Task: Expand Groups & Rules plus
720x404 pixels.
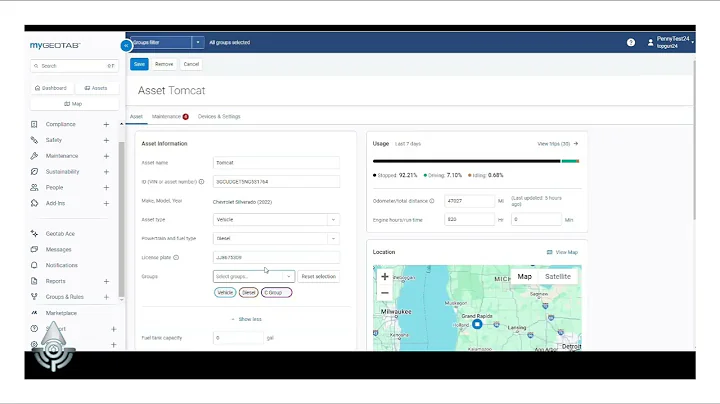Action: [106, 297]
